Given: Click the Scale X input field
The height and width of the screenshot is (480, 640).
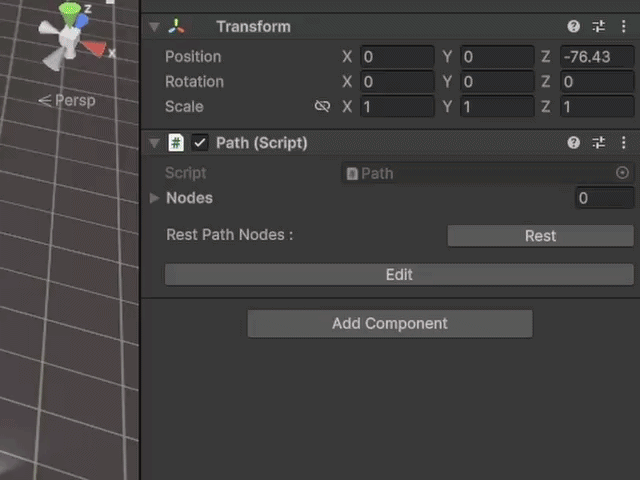Looking at the screenshot, I should [397, 107].
